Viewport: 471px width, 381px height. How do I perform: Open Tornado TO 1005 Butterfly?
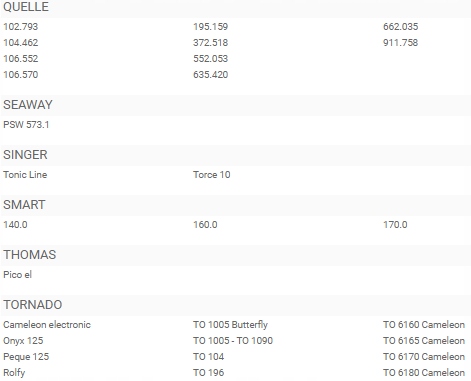tap(230, 325)
